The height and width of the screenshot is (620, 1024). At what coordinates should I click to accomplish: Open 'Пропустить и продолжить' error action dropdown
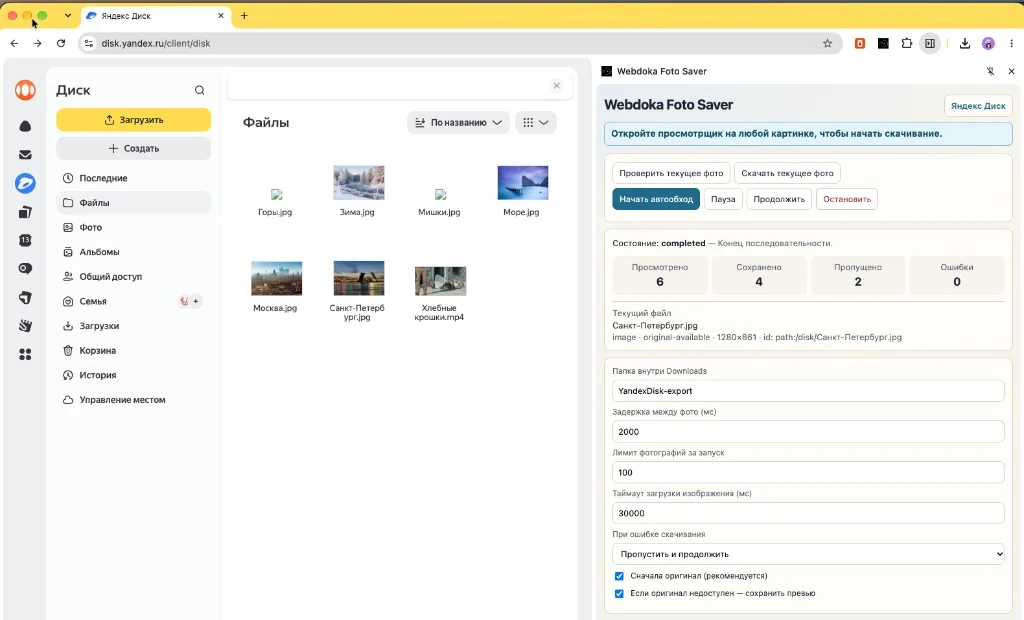click(808, 554)
